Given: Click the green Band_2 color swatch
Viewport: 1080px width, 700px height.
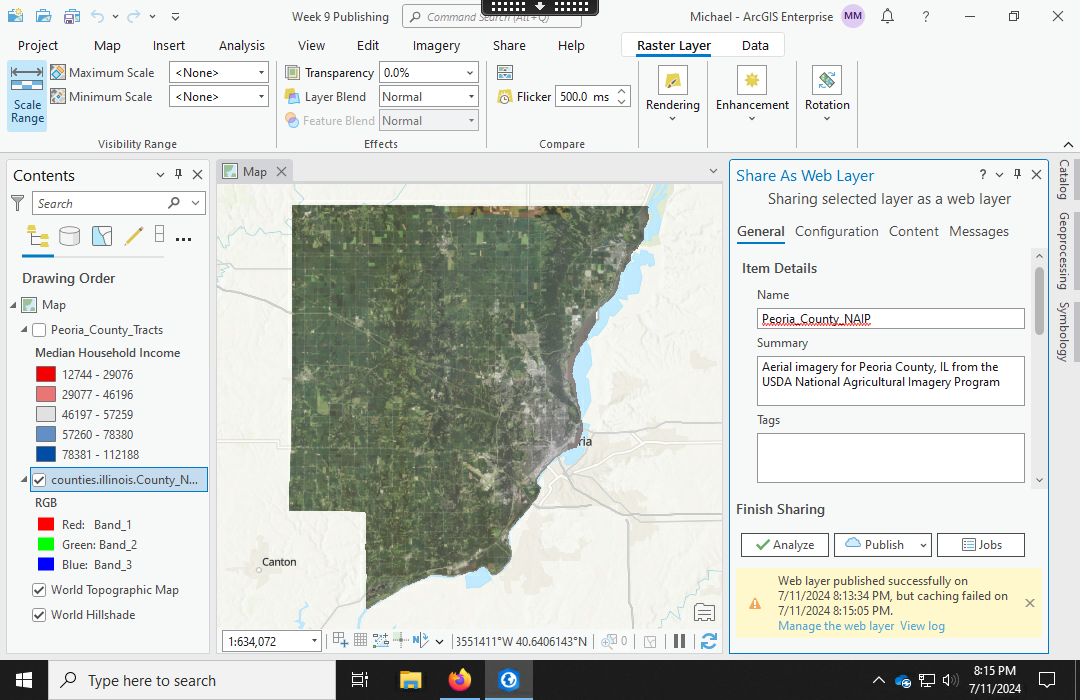Looking at the screenshot, I should [x=45, y=544].
